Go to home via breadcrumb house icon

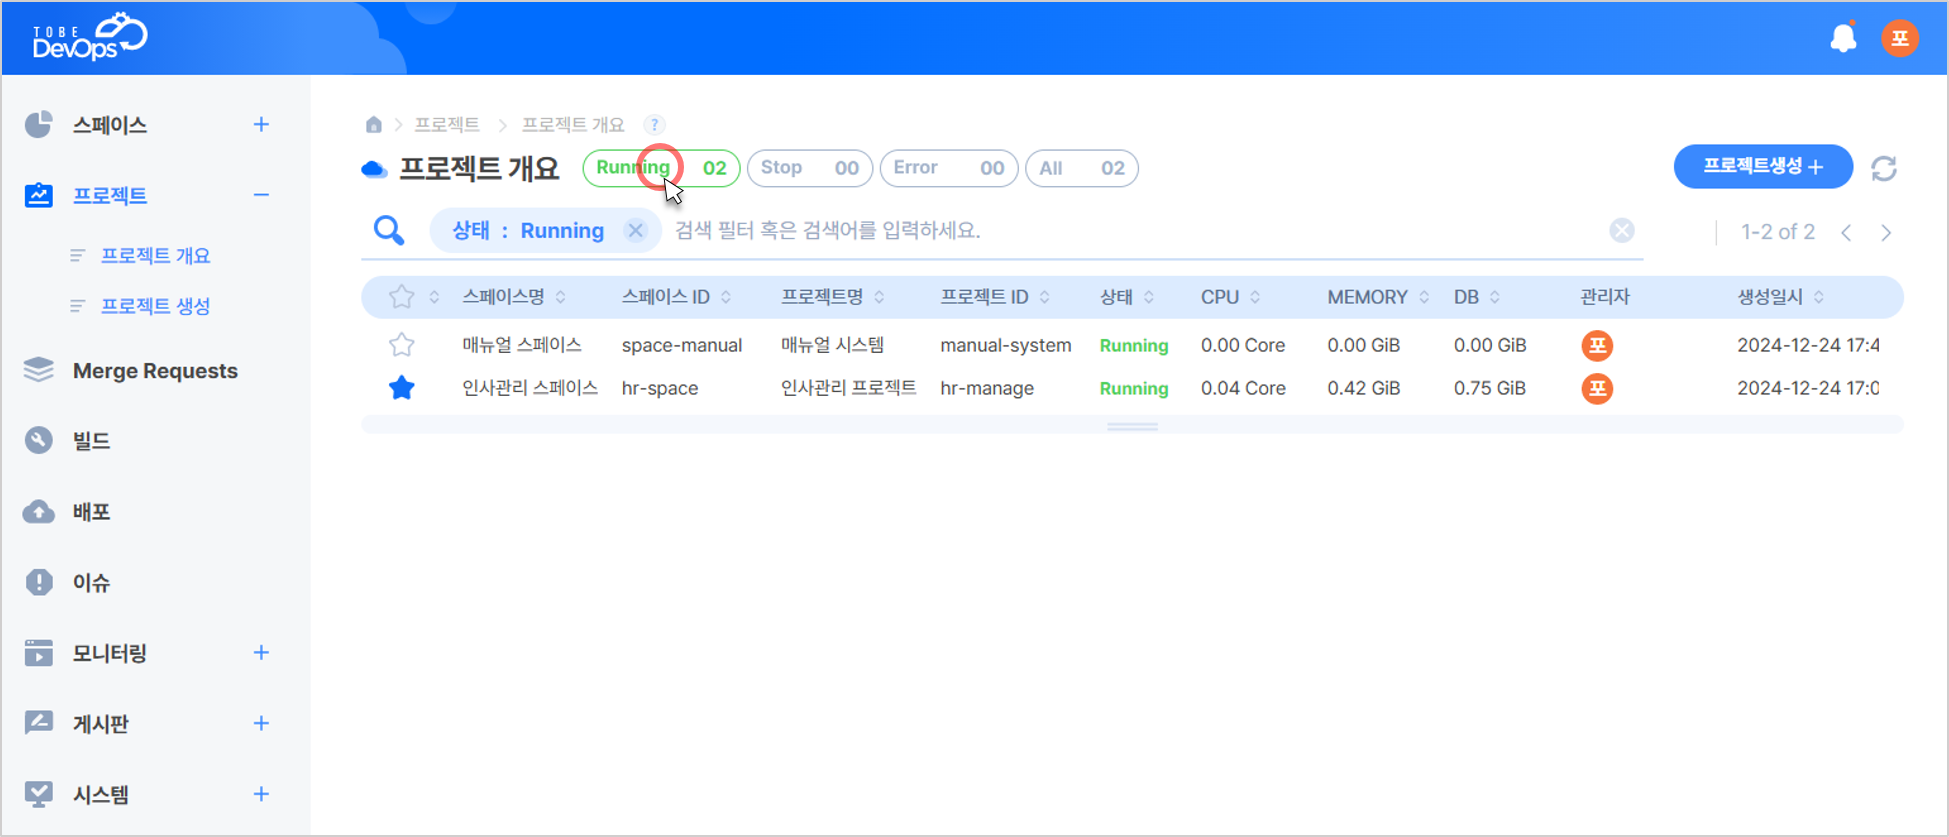(x=373, y=124)
